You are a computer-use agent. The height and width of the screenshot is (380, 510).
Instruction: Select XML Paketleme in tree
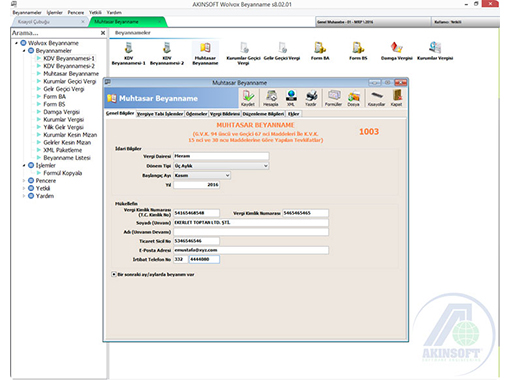pos(63,150)
